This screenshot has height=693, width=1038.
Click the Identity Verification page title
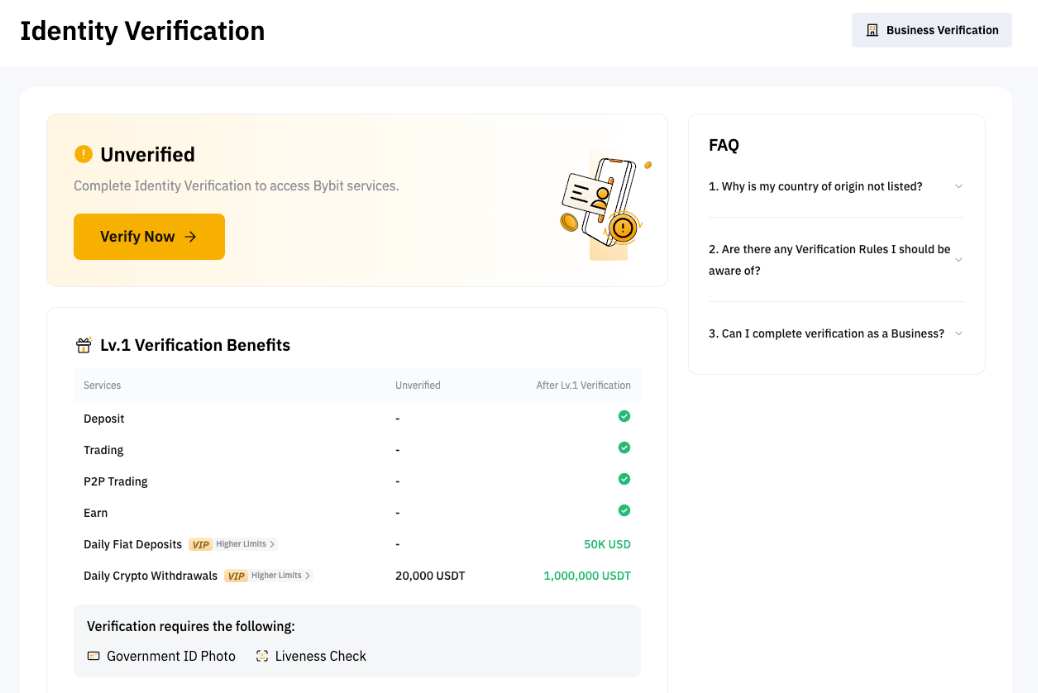pos(142,31)
